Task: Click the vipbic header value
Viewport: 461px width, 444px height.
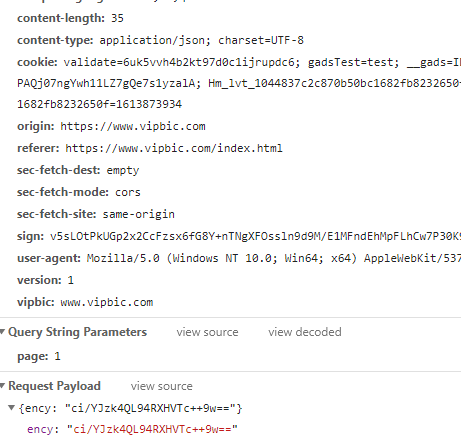Action: (107, 302)
